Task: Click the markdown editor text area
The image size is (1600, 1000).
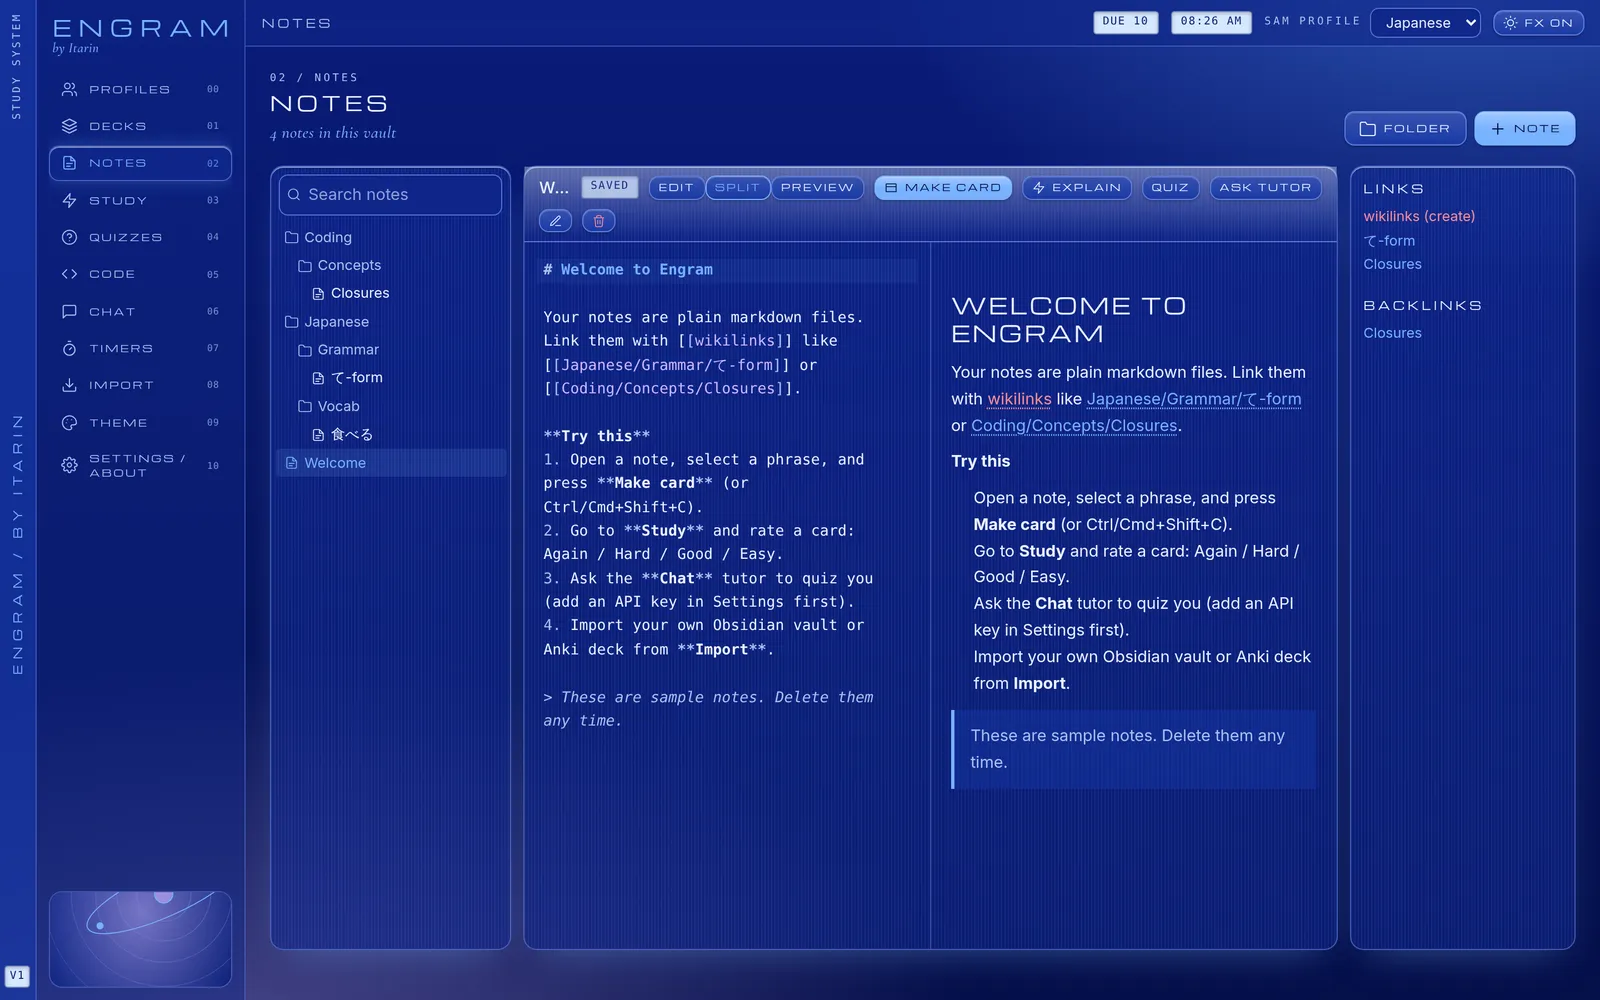Action: click(x=727, y=595)
